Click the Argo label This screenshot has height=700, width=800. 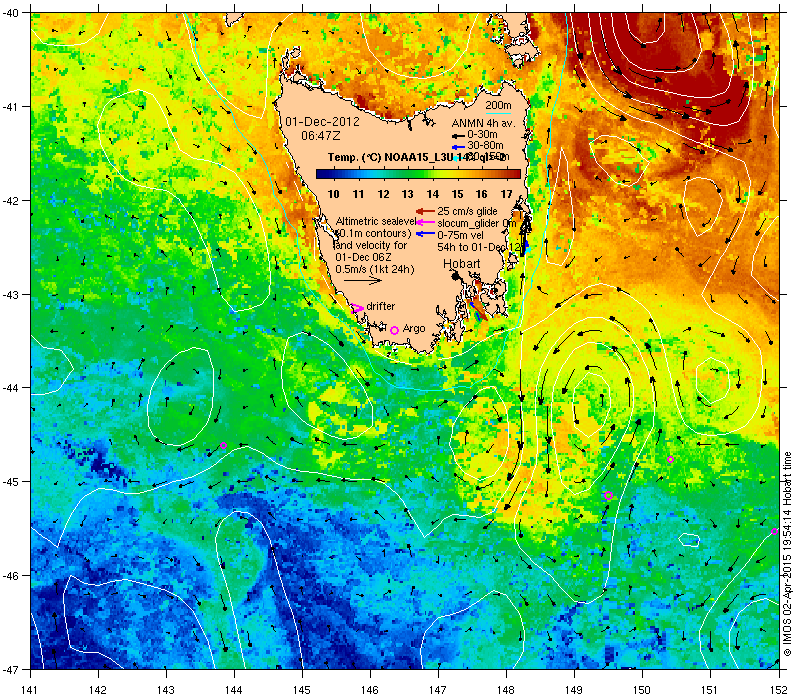pyautogui.click(x=414, y=329)
